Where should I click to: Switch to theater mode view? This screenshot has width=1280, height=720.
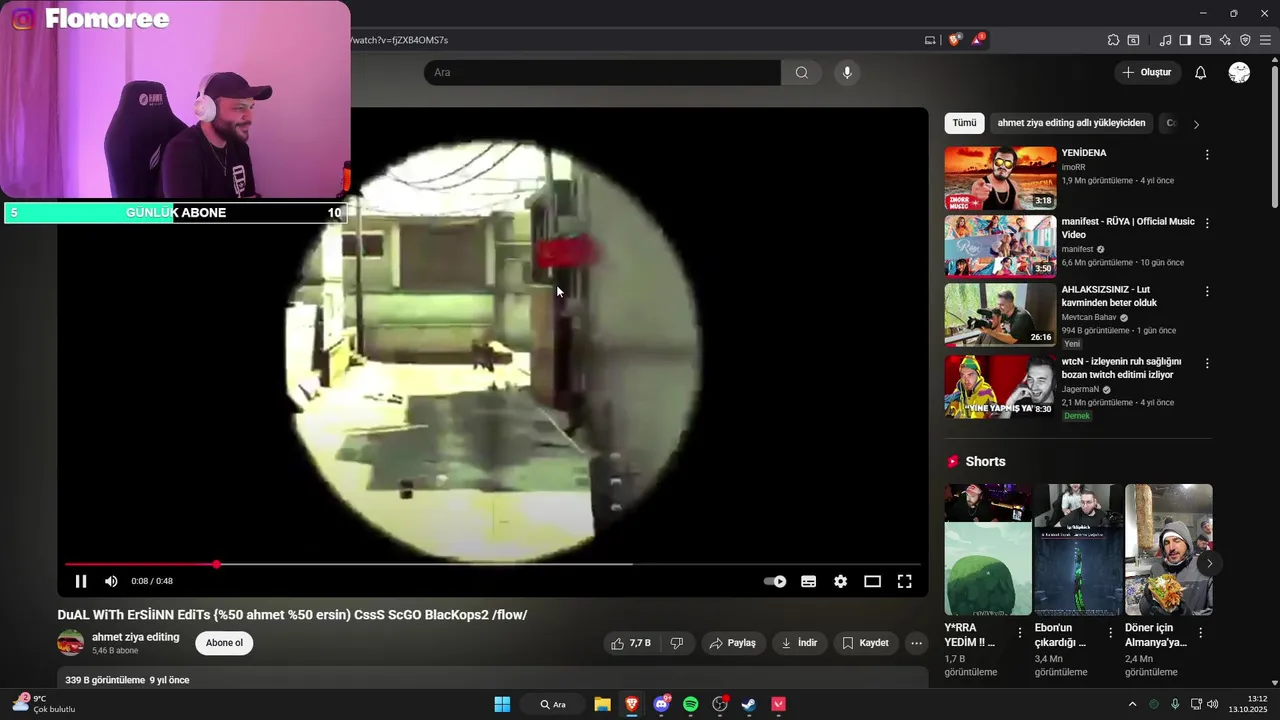872,581
